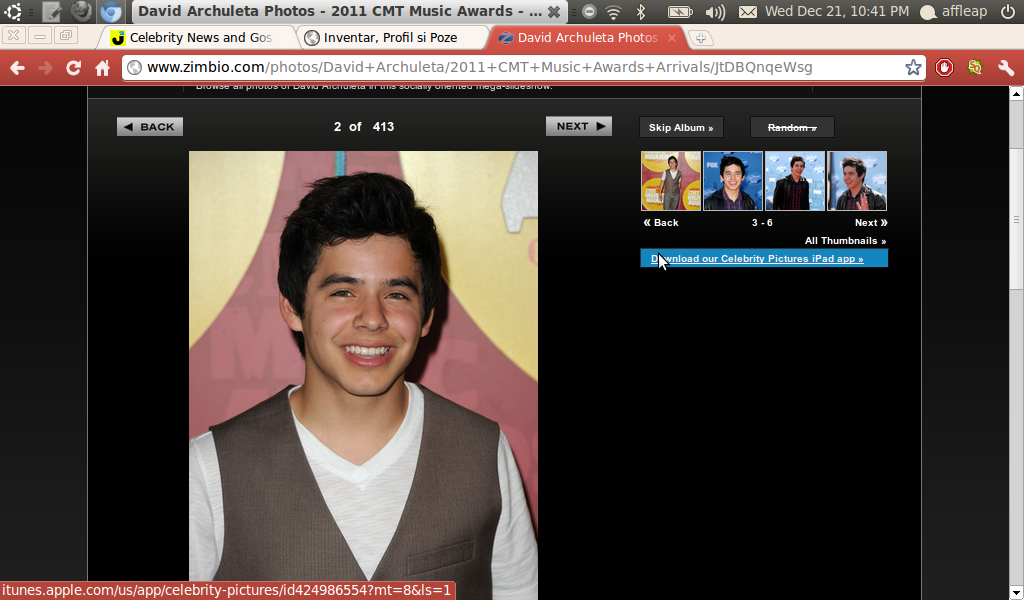Go back using browser back arrow
This screenshot has width=1024, height=600.
(x=18, y=67)
